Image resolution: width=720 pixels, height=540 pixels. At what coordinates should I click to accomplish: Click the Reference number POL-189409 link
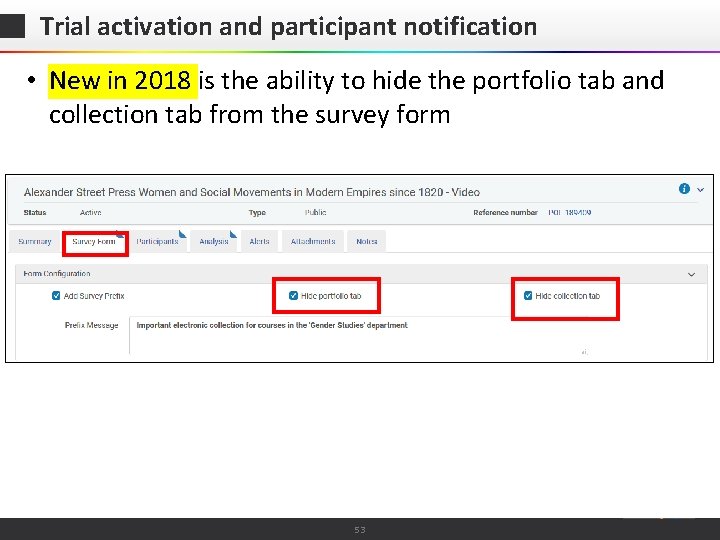[569, 213]
